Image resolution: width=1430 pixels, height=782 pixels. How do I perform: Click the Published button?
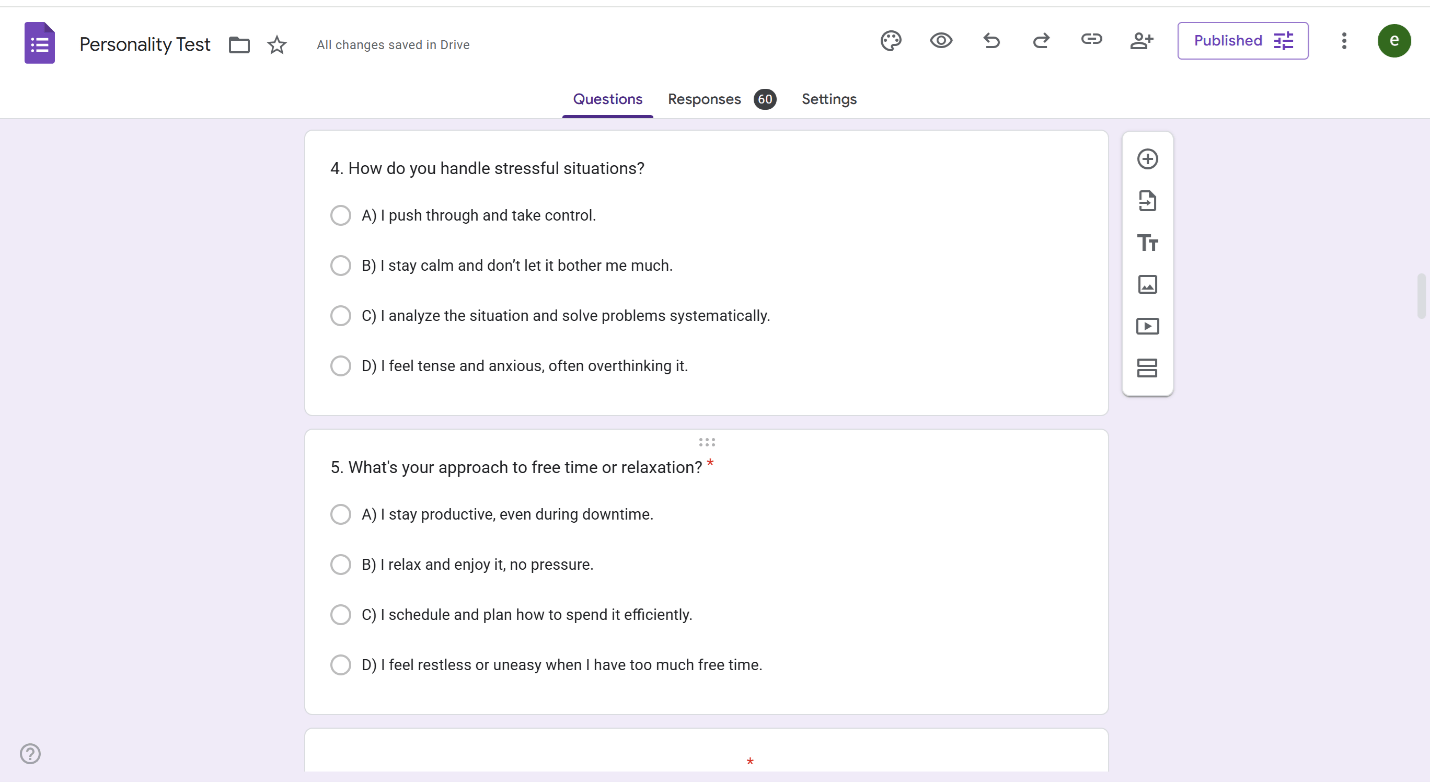click(1242, 41)
